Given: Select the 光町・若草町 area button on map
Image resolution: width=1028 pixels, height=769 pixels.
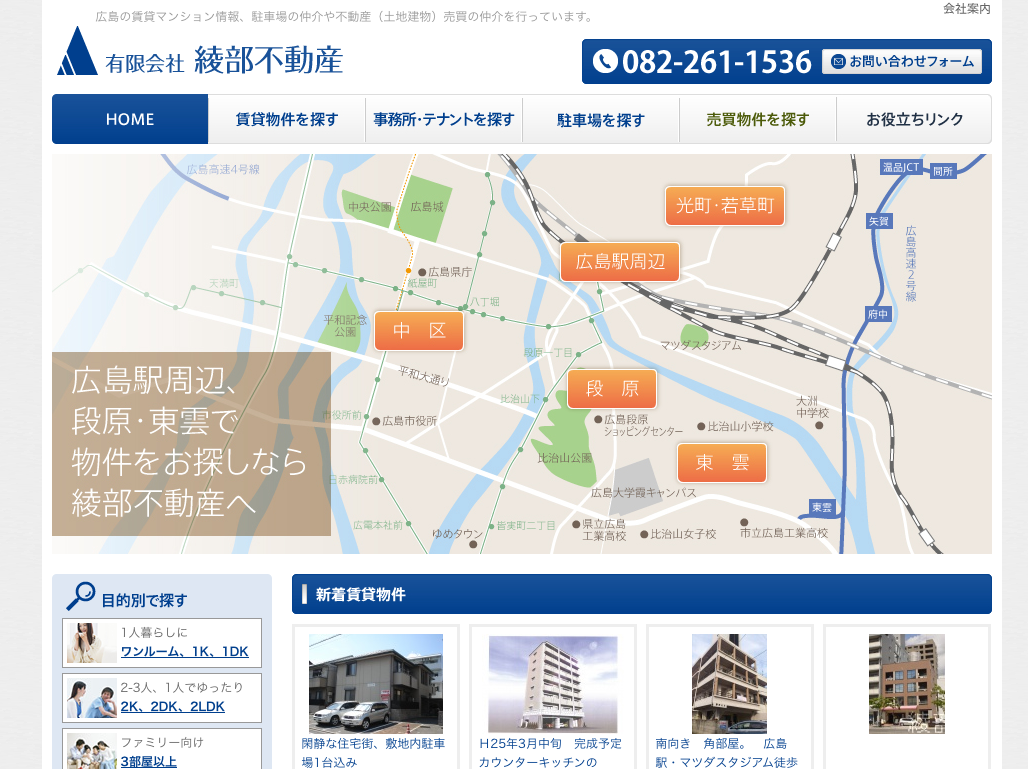Looking at the screenshot, I should click(x=725, y=206).
